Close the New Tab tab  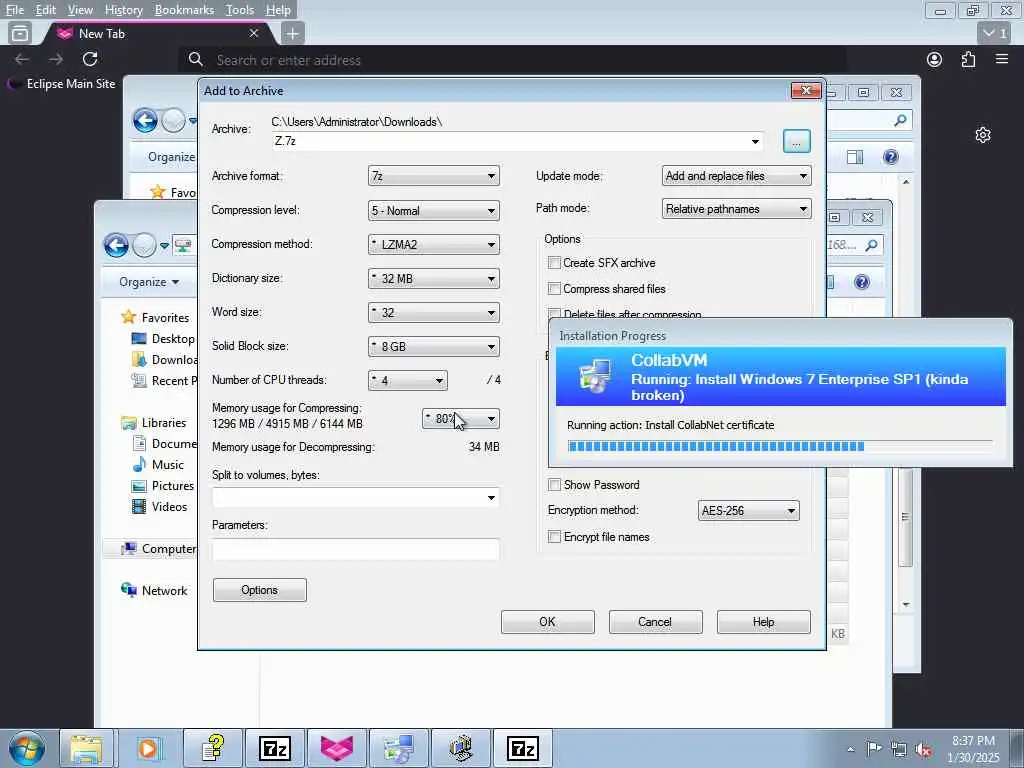tap(254, 33)
